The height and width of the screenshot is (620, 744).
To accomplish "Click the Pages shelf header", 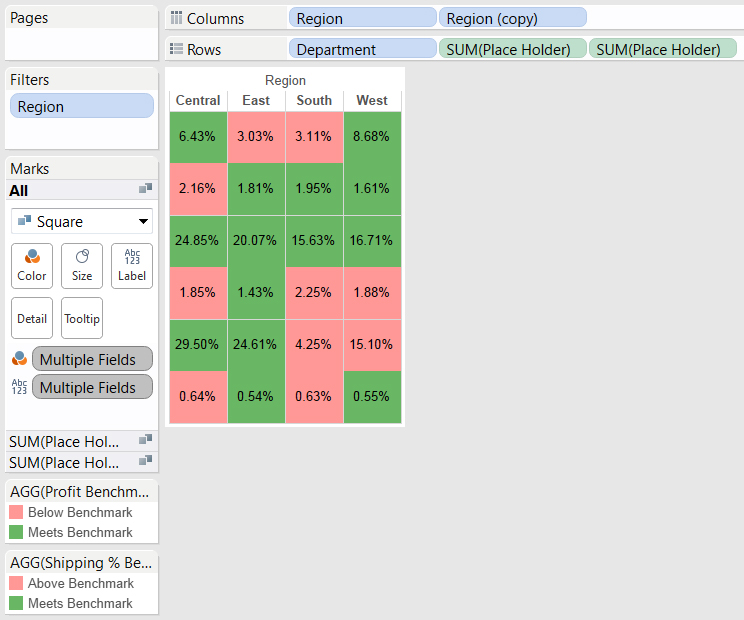I will coord(82,18).
